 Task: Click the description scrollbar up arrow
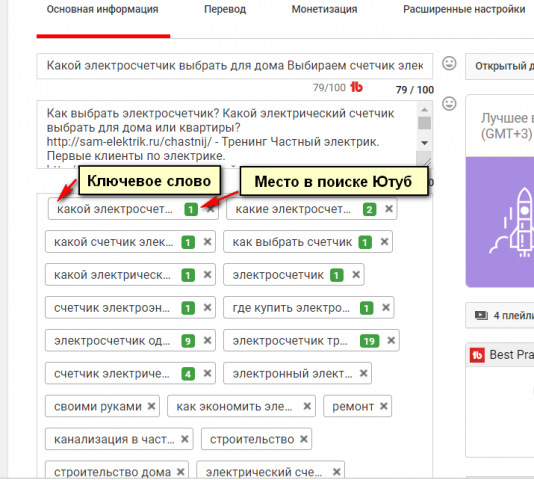point(424,110)
